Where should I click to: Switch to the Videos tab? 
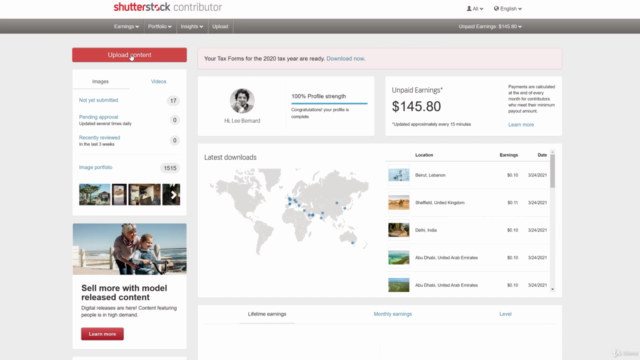pyautogui.click(x=158, y=82)
